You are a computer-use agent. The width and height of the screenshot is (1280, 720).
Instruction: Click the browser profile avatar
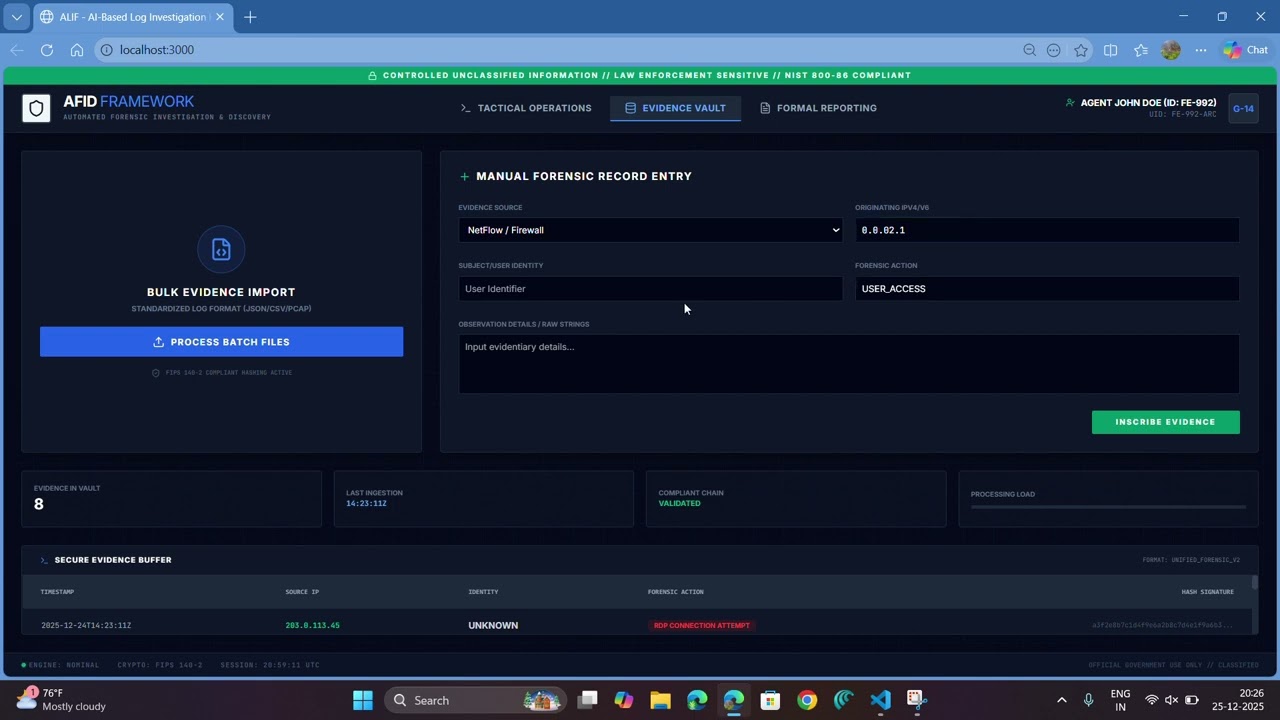(1171, 50)
